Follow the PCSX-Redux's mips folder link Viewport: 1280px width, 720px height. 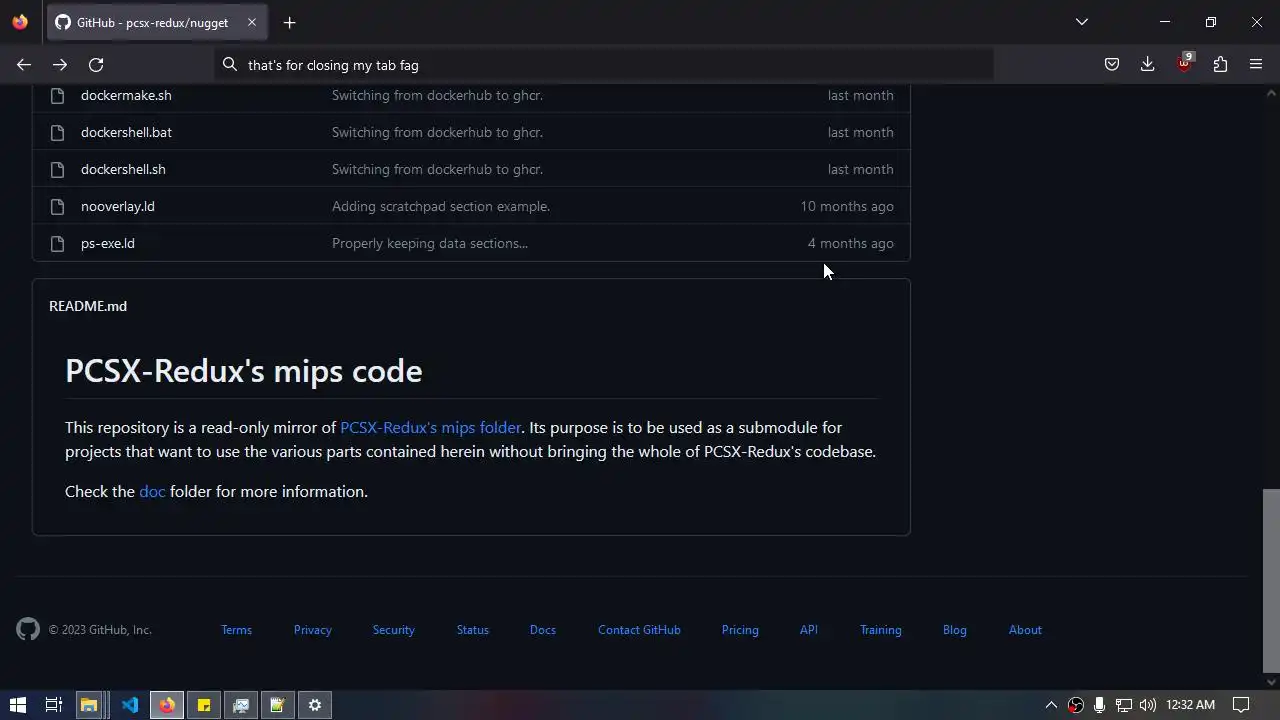click(x=430, y=427)
